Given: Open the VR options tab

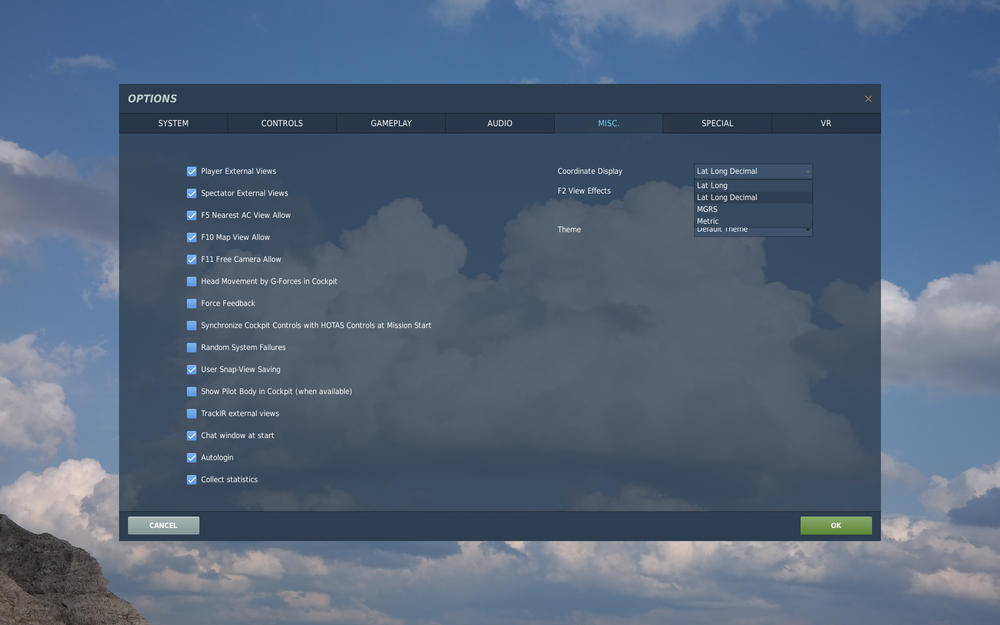Looking at the screenshot, I should pyautogui.click(x=825, y=122).
